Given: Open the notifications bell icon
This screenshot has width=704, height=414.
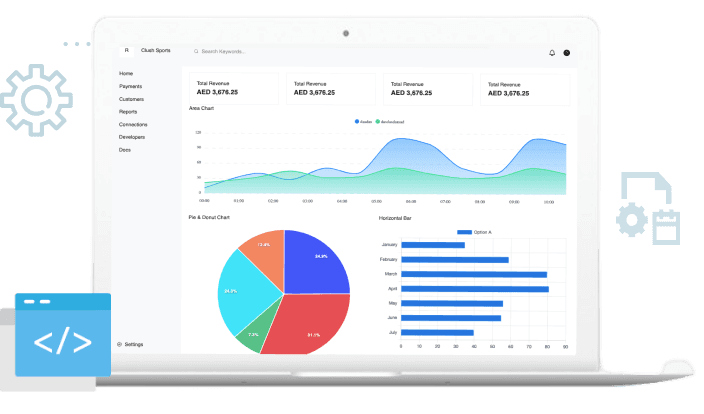Looking at the screenshot, I should 552,53.
